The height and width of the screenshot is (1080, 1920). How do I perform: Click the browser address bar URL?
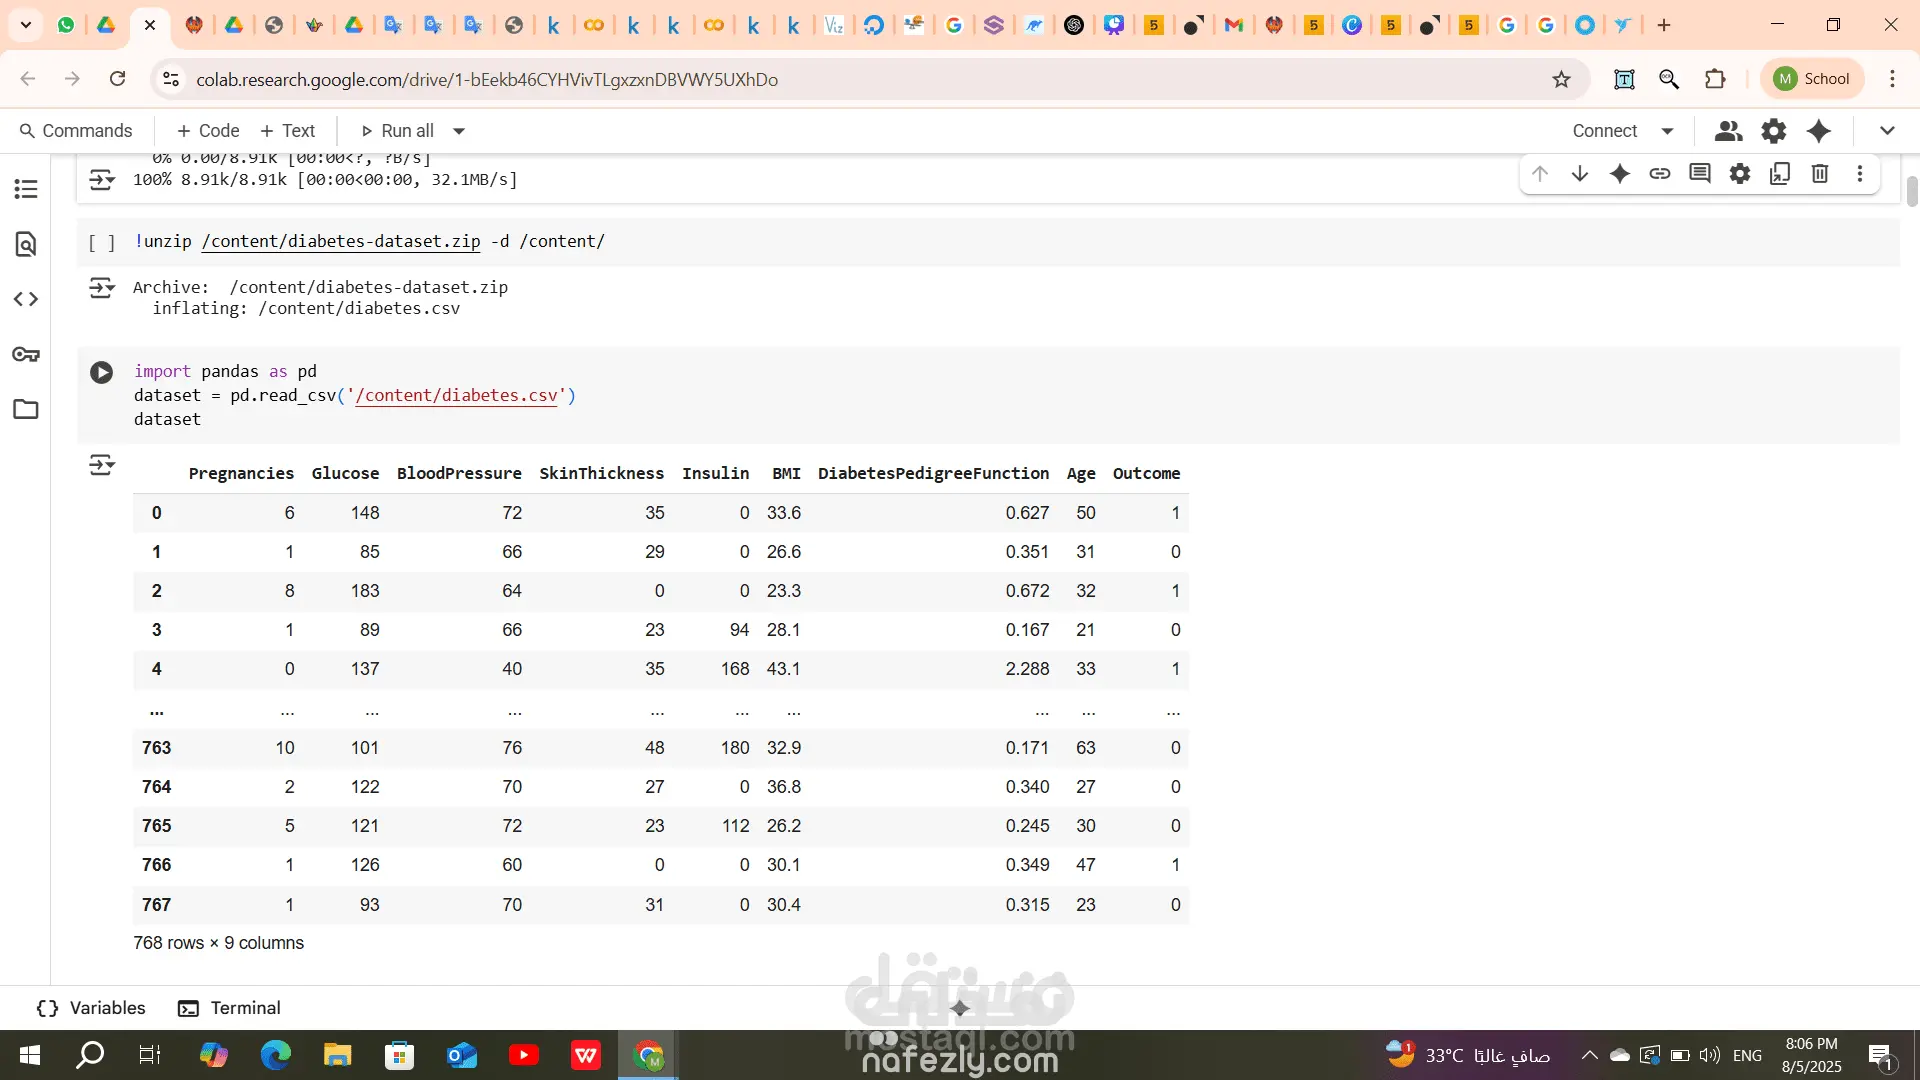tap(486, 79)
